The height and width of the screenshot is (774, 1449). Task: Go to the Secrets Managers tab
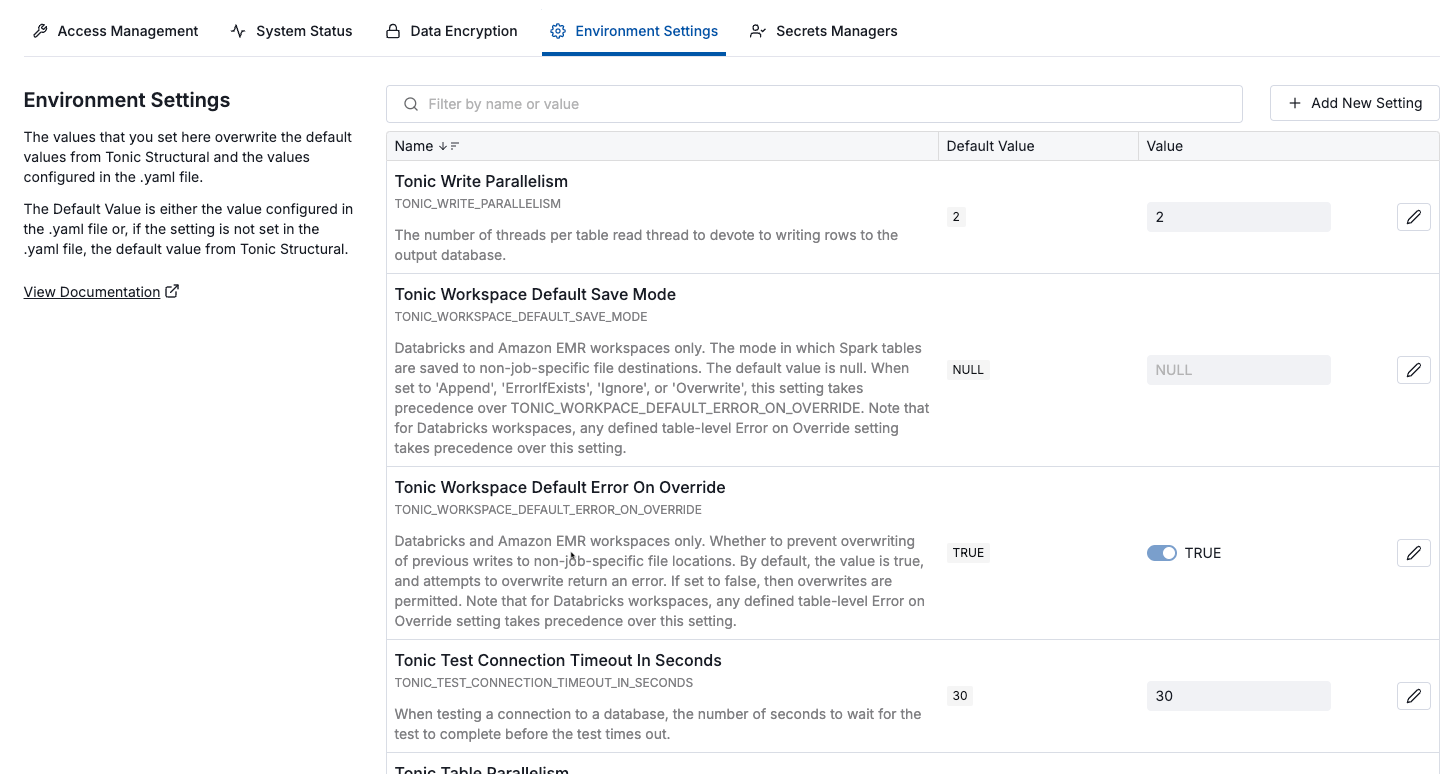click(823, 31)
